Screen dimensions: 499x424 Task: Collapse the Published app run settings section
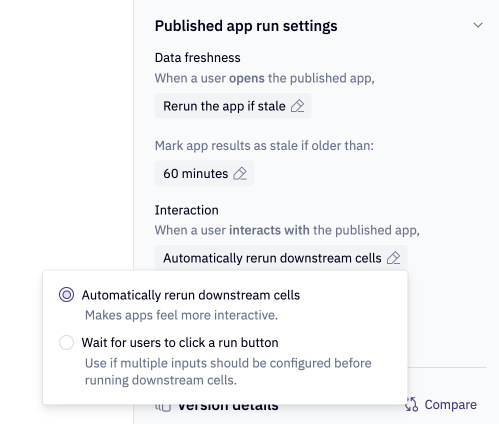coord(478,25)
